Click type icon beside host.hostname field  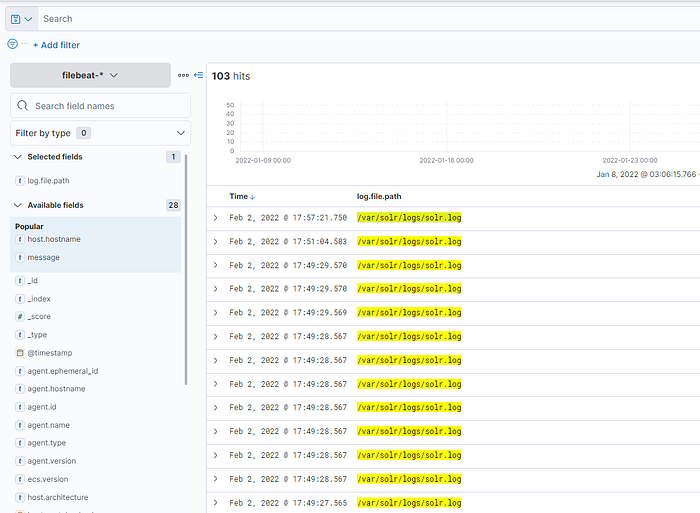tap(20, 239)
